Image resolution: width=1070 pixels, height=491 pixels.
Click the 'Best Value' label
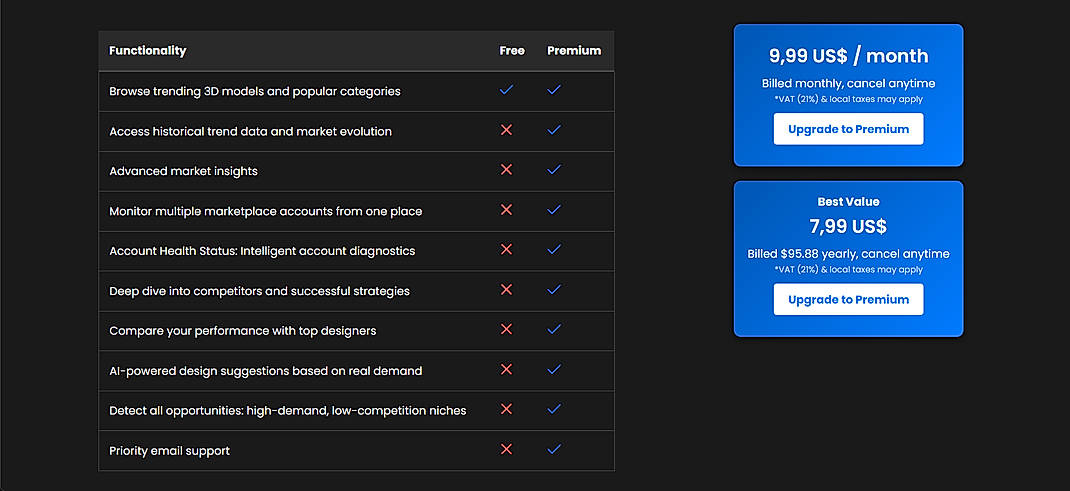[848, 202]
